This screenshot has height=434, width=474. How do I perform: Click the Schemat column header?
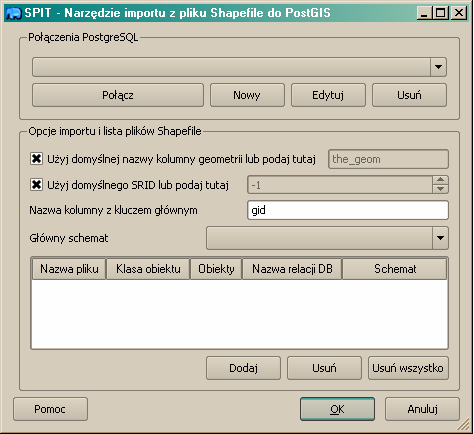coord(395,269)
